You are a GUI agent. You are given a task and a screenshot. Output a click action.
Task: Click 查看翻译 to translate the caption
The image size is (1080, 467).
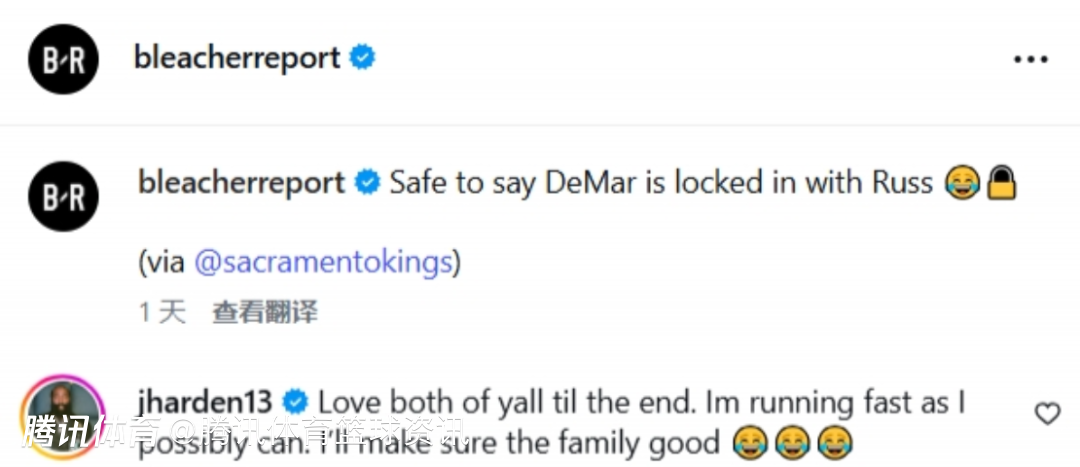tap(264, 312)
